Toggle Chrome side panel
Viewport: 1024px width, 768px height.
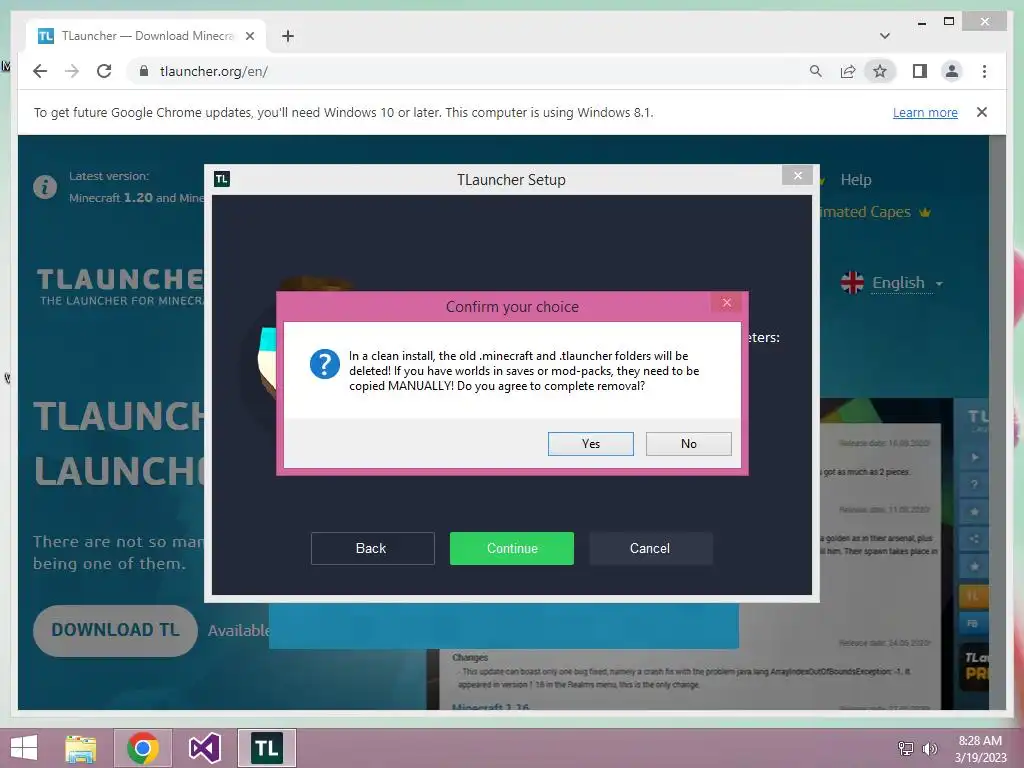point(920,71)
